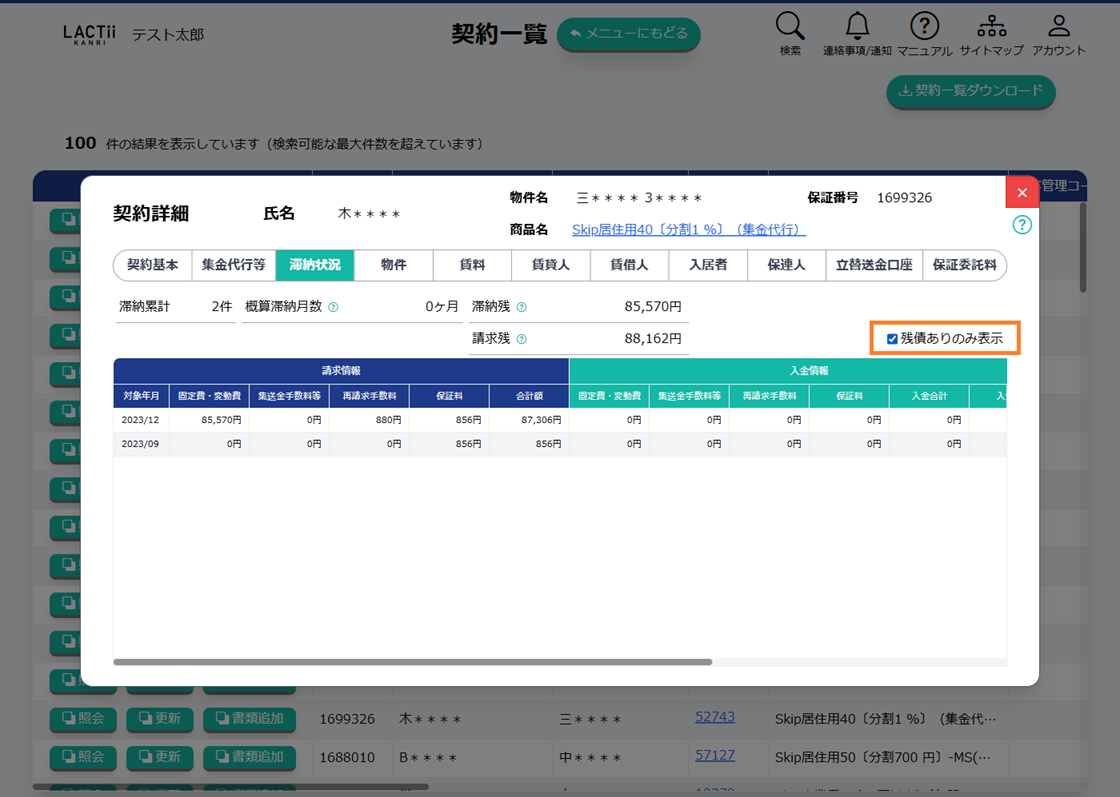
Task: Open the 集金代行等 tab
Action: pyautogui.click(x=233, y=265)
